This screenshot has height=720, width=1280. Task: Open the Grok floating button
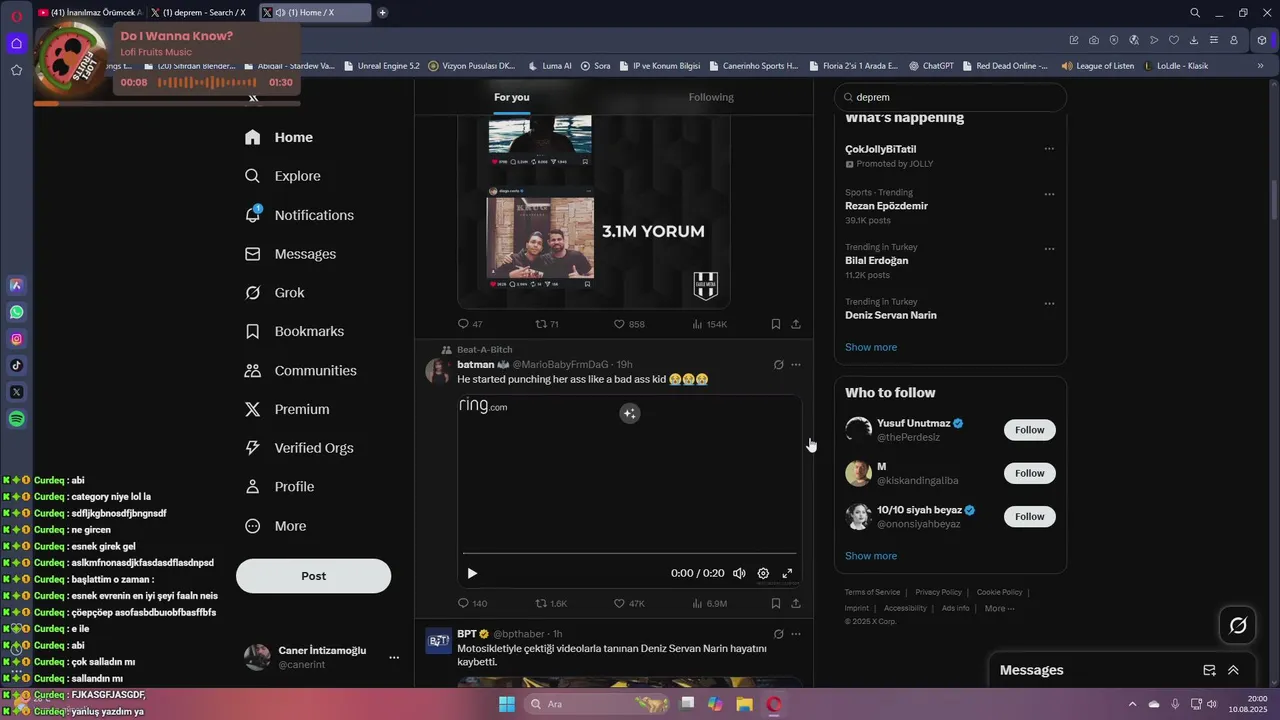[1238, 626]
